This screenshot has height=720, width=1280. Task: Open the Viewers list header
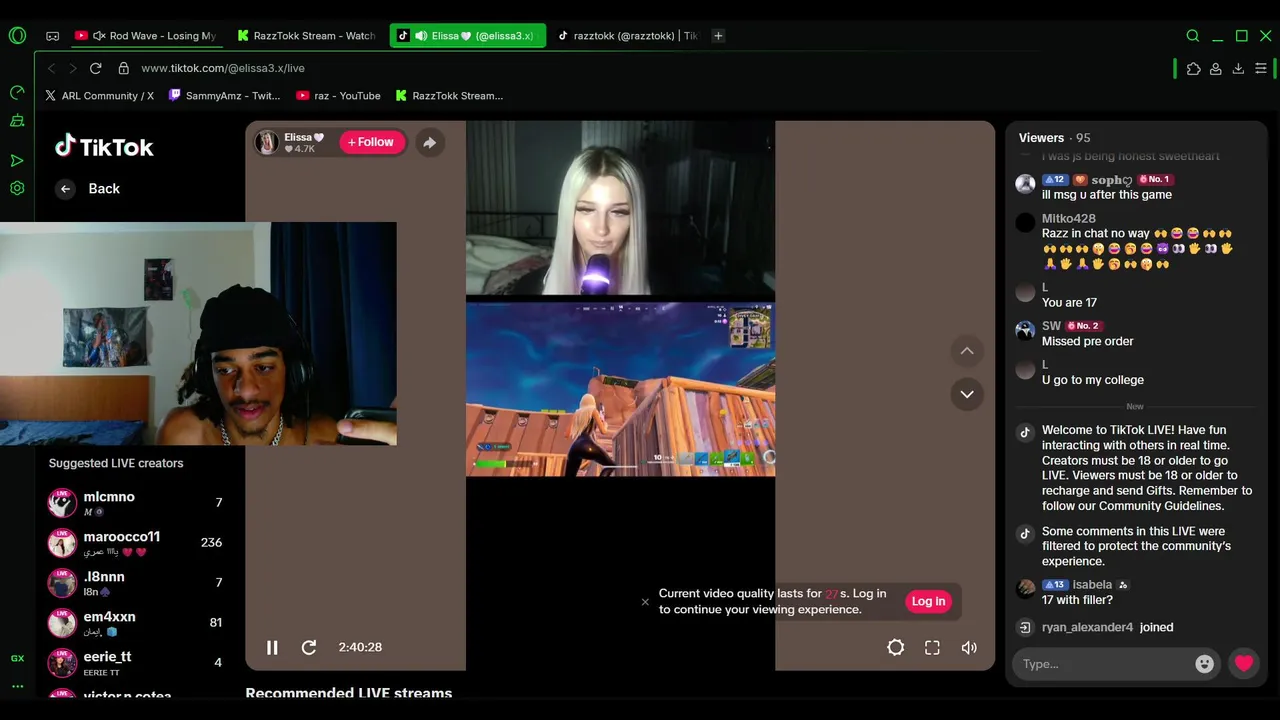1054,138
